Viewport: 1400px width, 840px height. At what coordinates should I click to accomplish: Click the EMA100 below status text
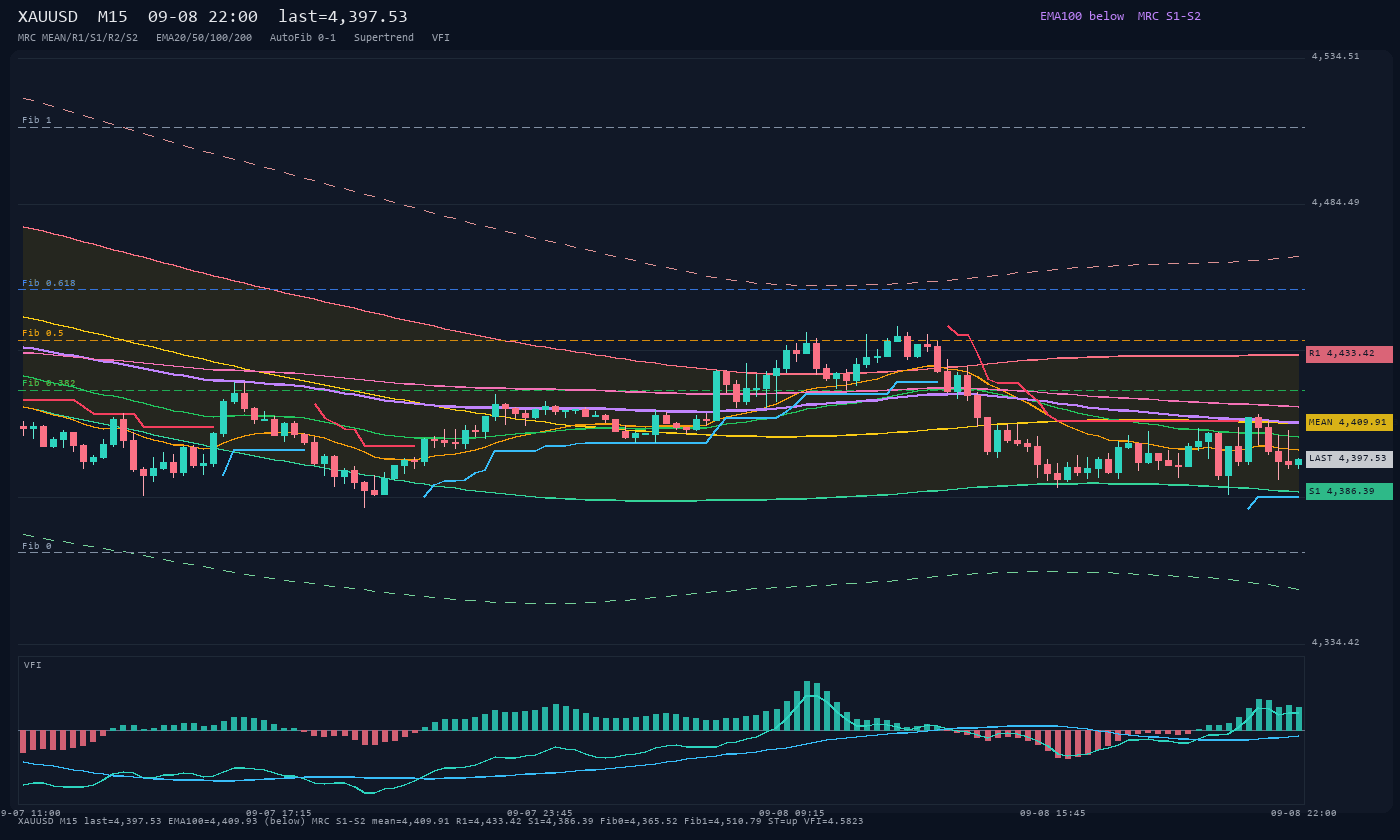[x=1082, y=16]
